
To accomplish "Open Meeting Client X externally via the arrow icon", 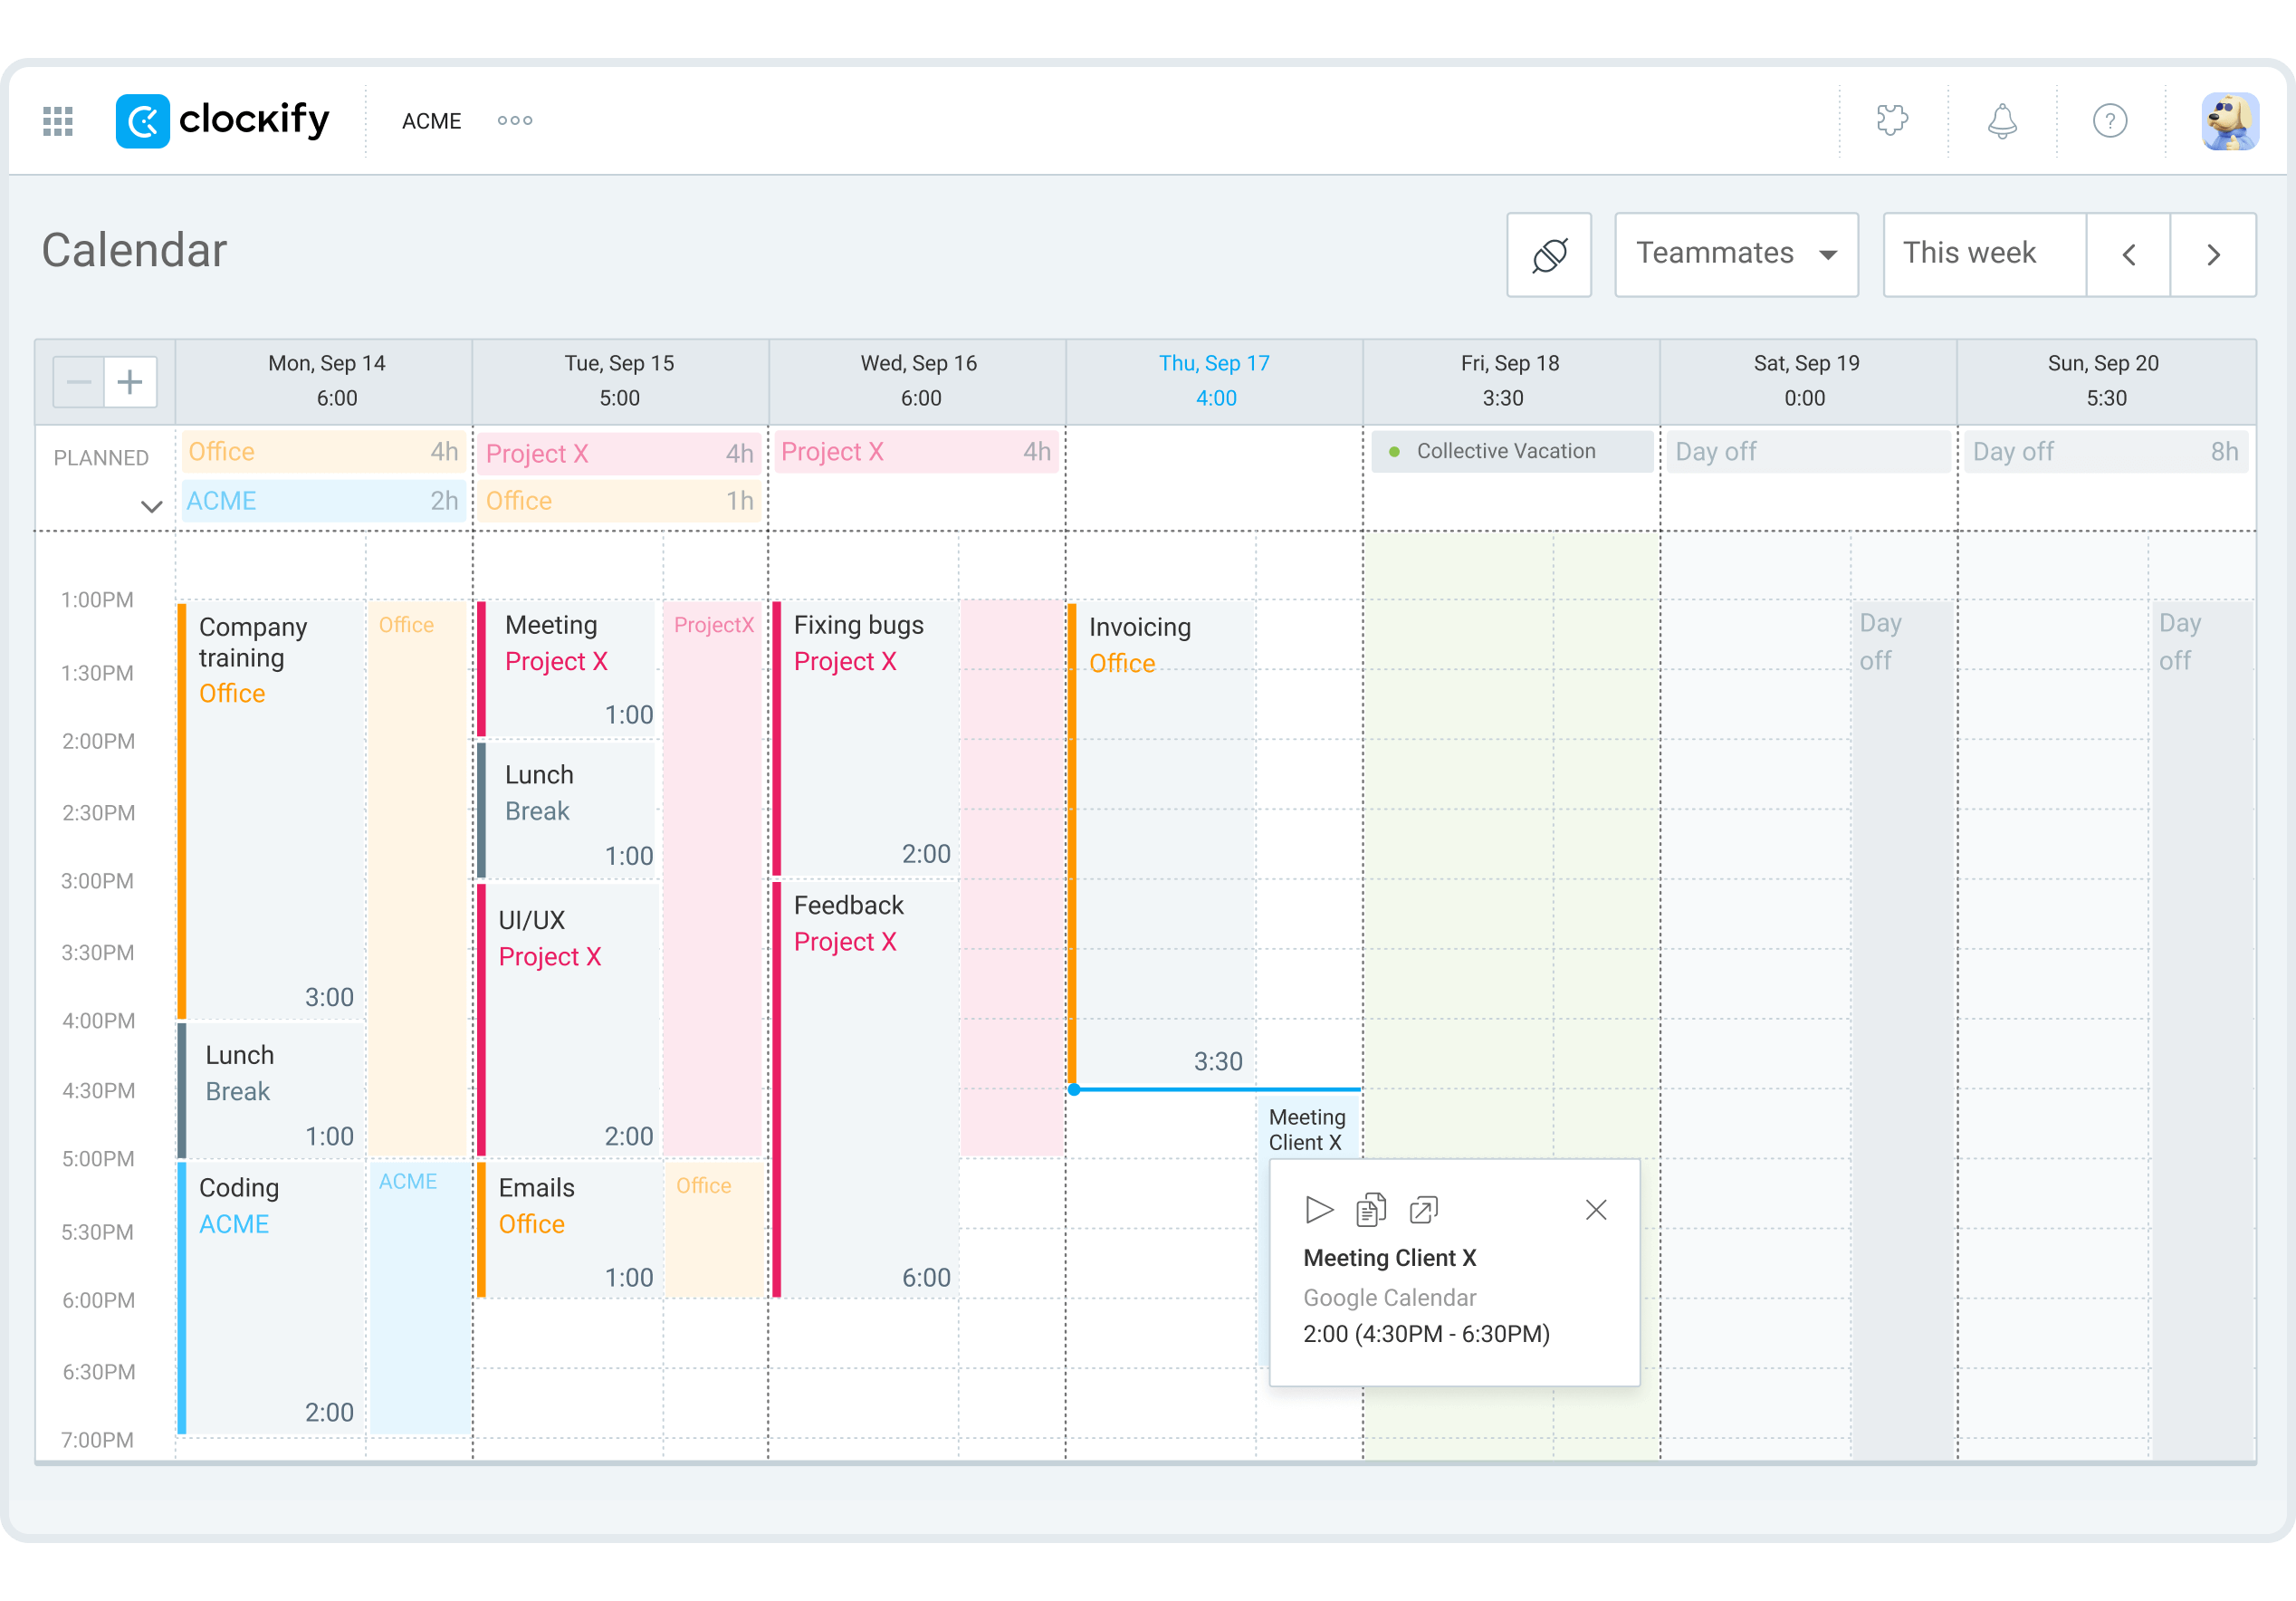I will point(1423,1209).
